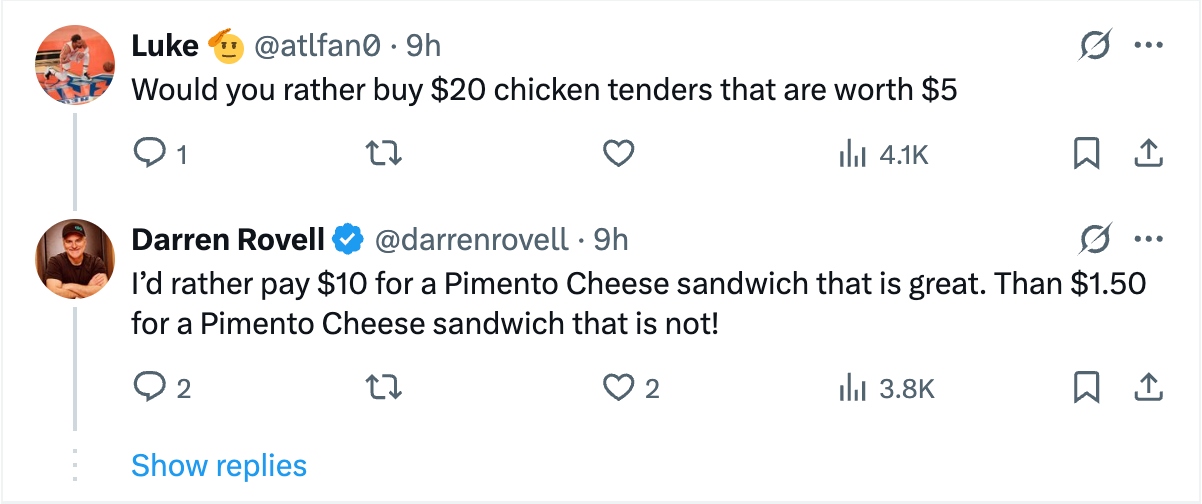Open the @darrenrovell profile handle
Screen dimensions: 1202x504
tap(470, 240)
